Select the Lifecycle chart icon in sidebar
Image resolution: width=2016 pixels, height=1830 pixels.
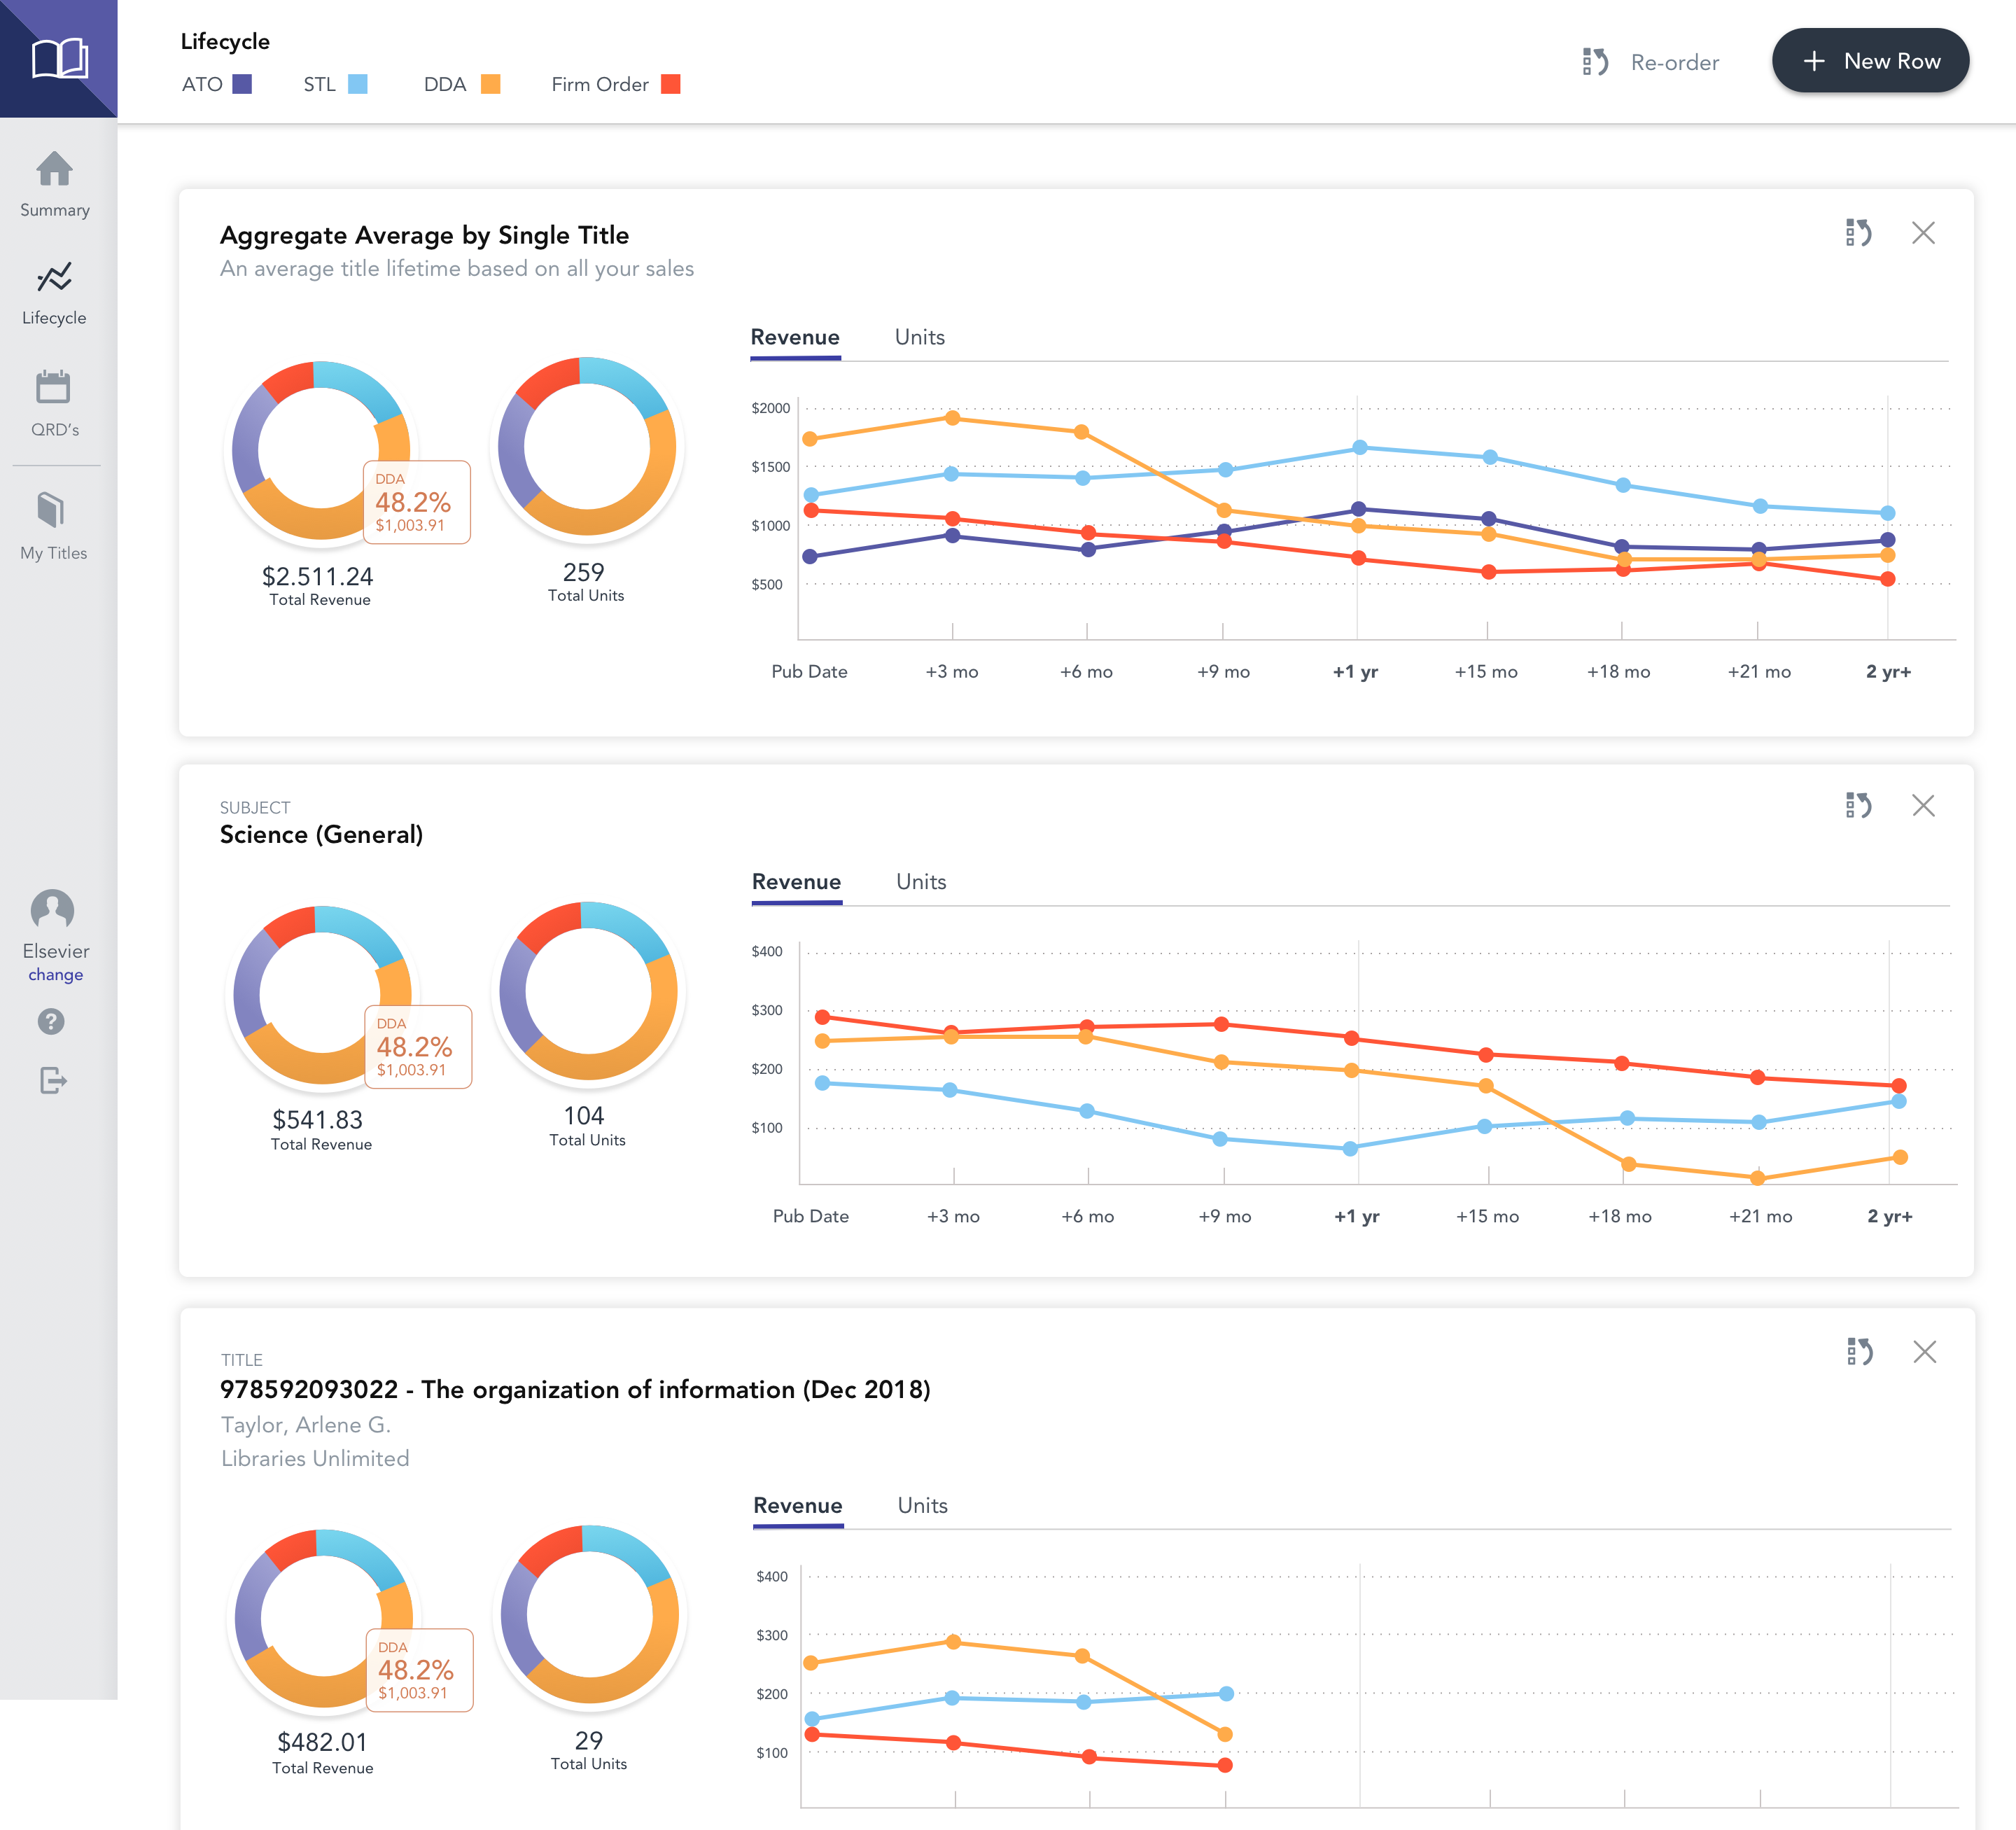(54, 277)
